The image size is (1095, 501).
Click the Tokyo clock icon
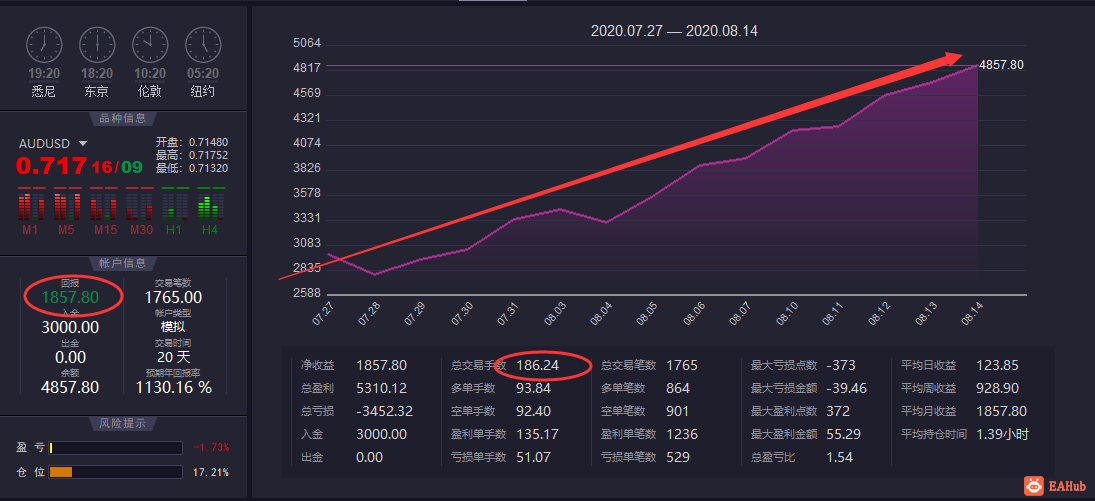(x=97, y=45)
